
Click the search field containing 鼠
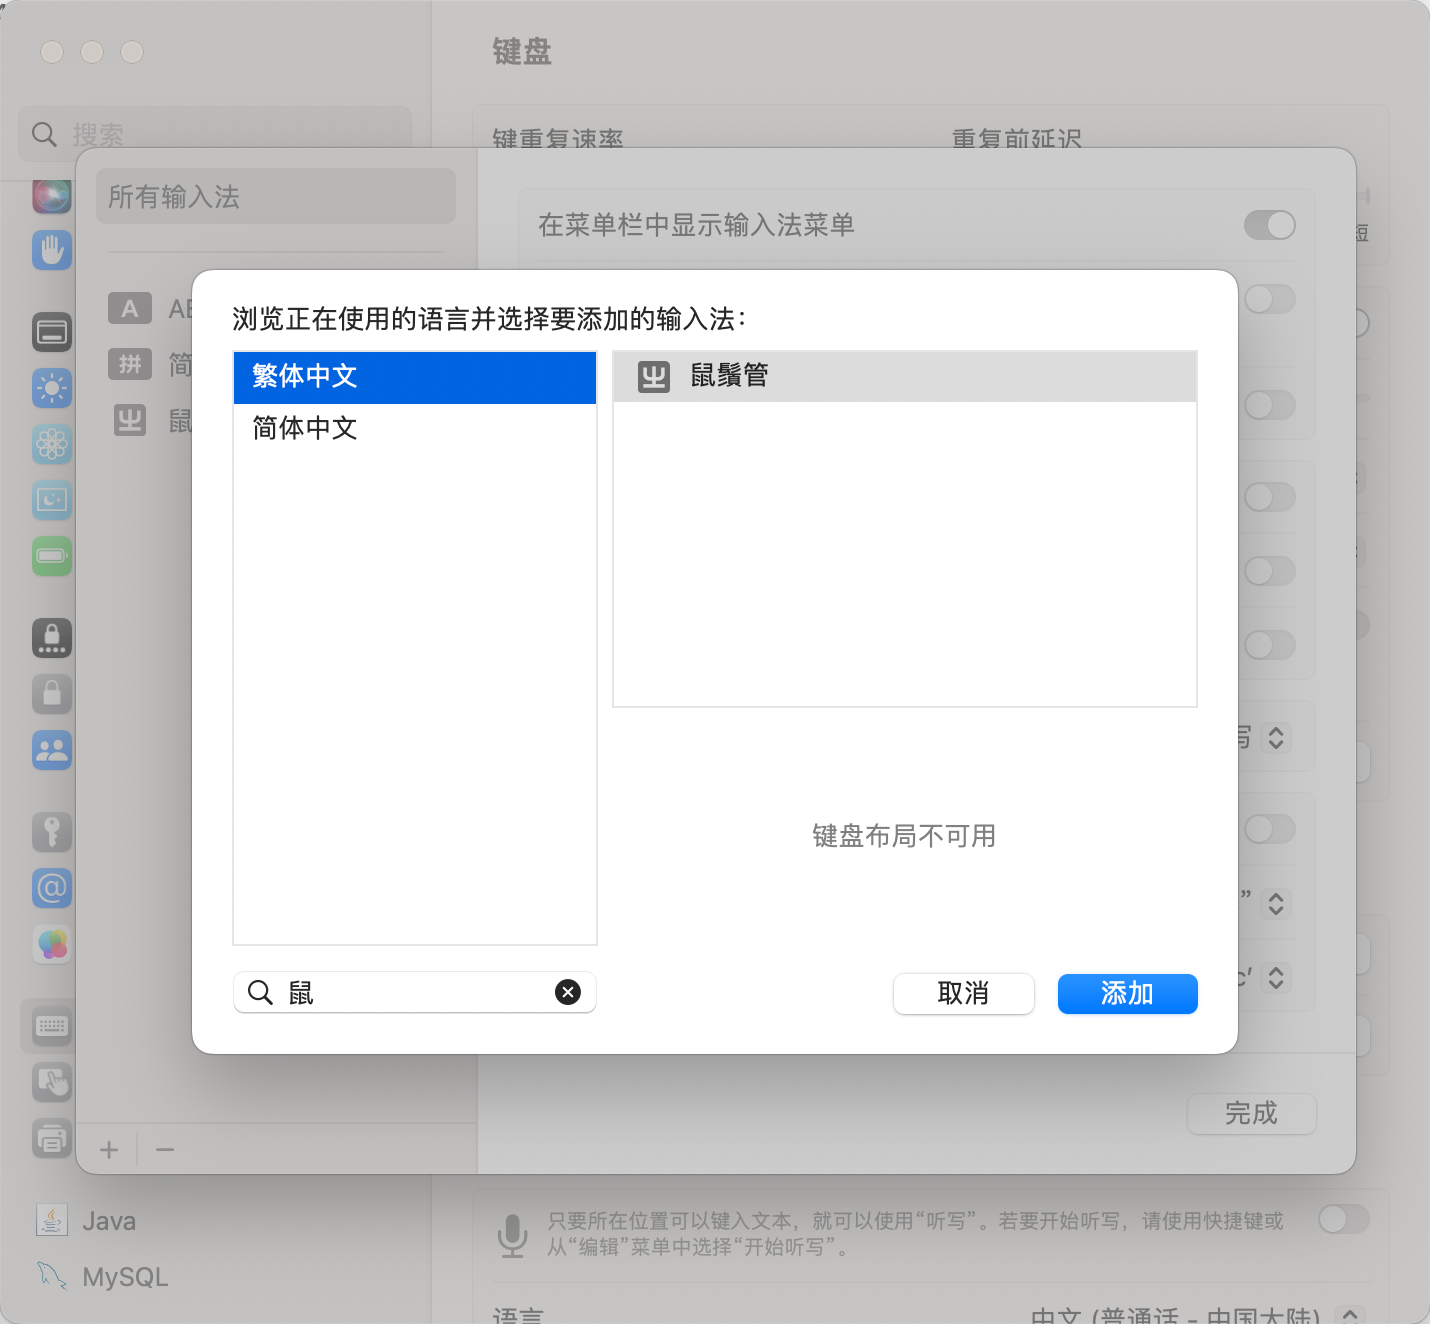tap(415, 992)
